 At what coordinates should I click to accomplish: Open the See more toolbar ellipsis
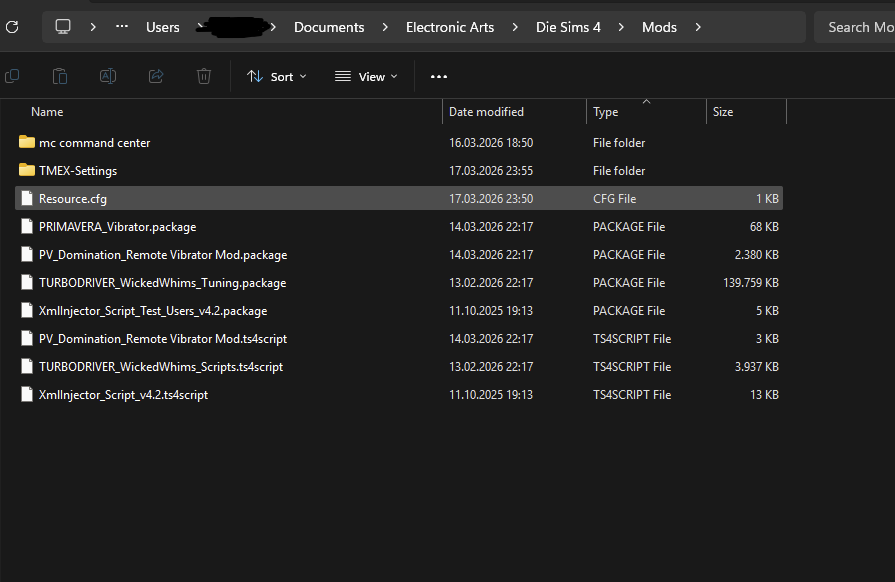tap(439, 76)
